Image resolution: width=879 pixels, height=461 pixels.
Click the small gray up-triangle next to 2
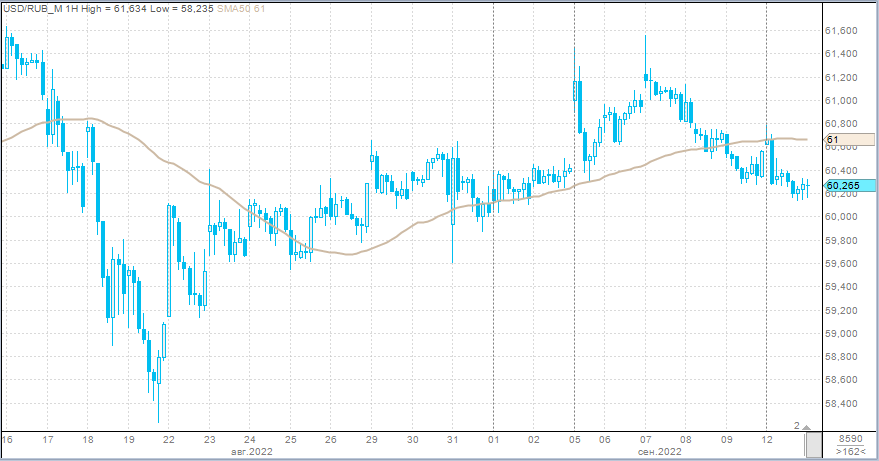click(807, 427)
